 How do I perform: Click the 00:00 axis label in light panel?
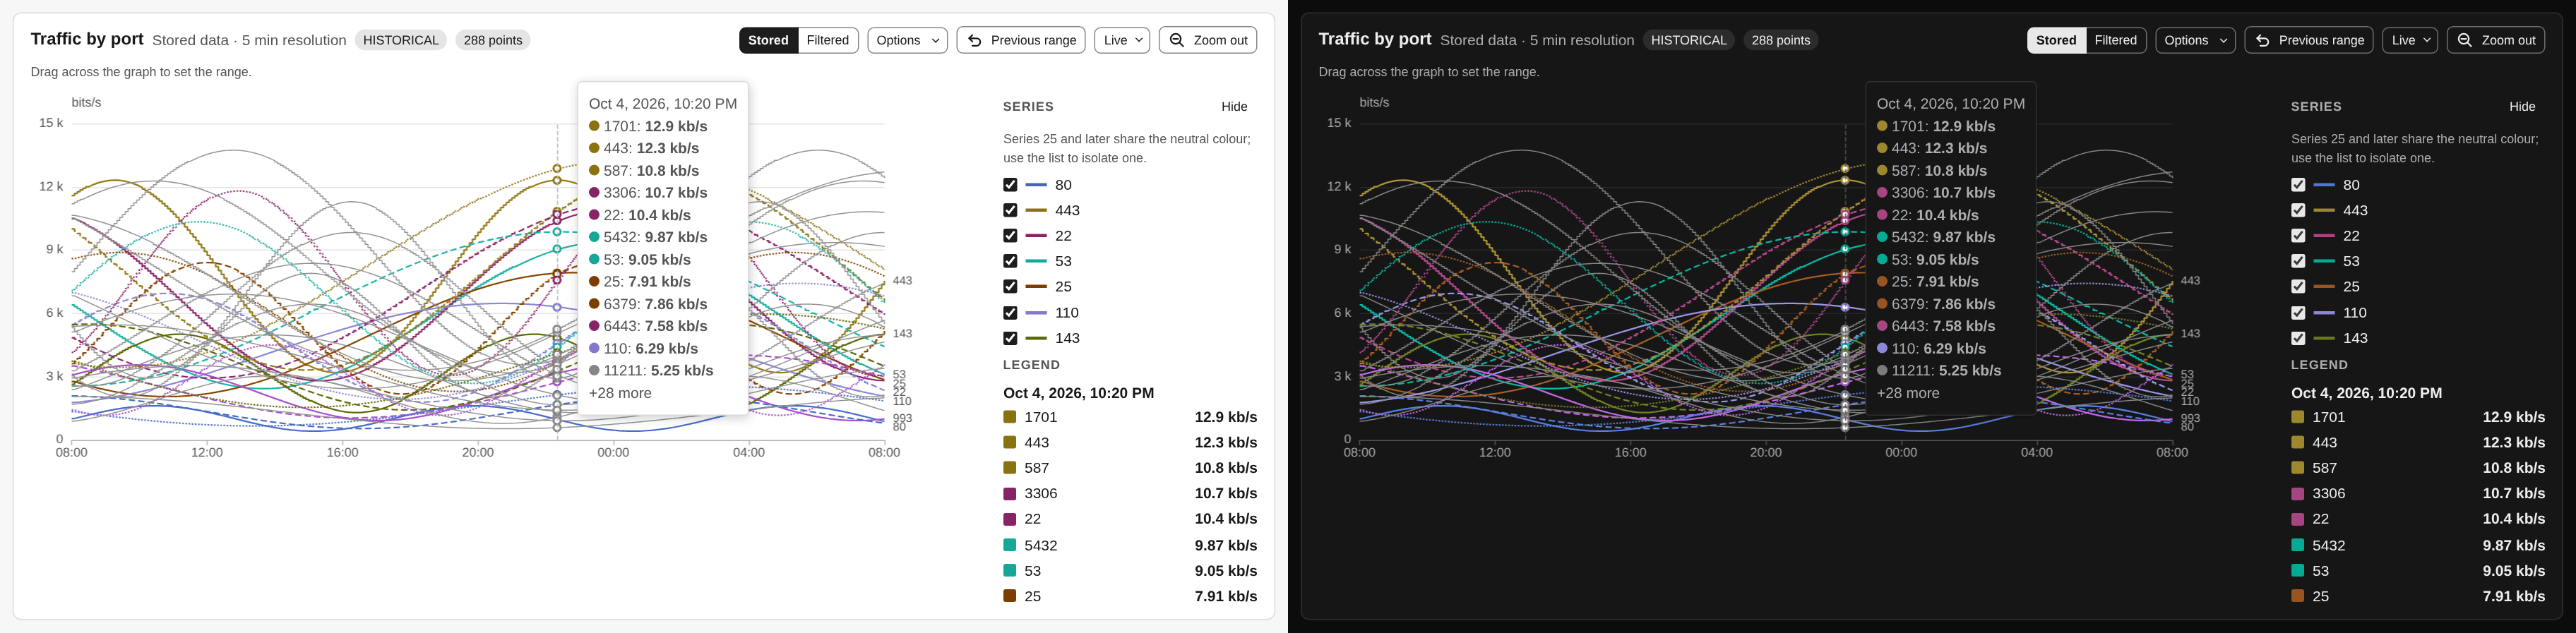613,452
